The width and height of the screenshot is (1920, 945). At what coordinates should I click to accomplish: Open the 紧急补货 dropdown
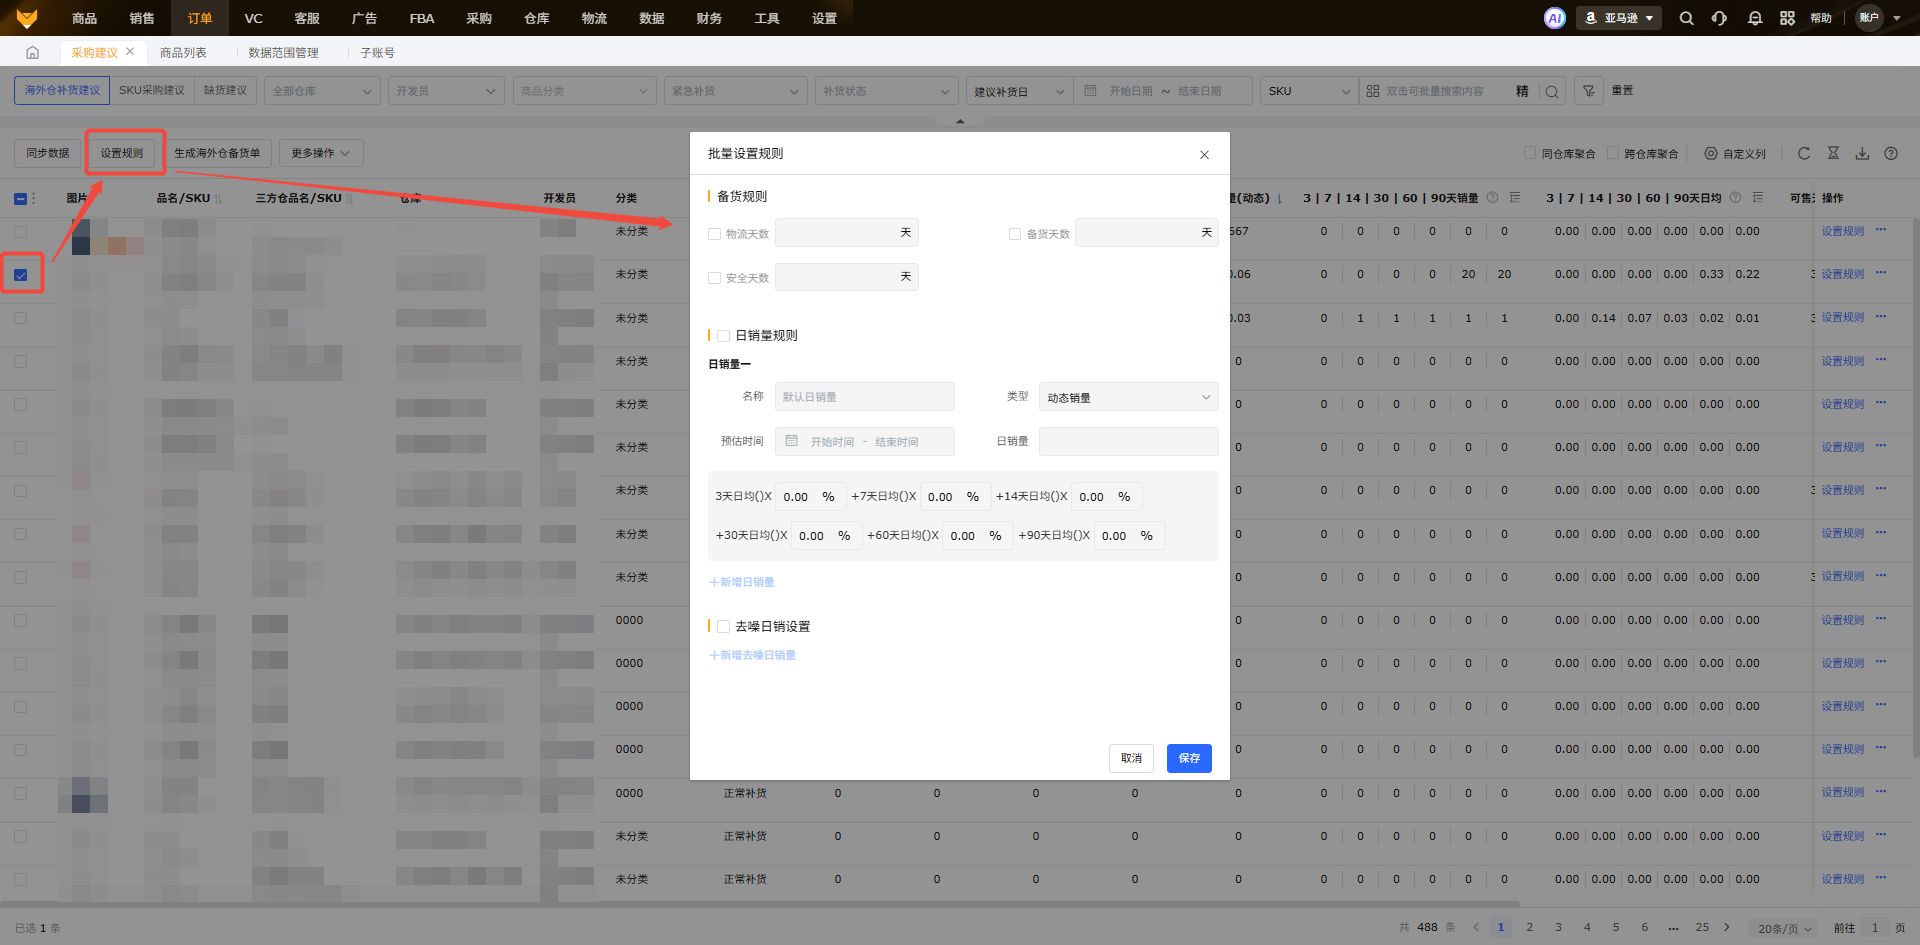[735, 91]
